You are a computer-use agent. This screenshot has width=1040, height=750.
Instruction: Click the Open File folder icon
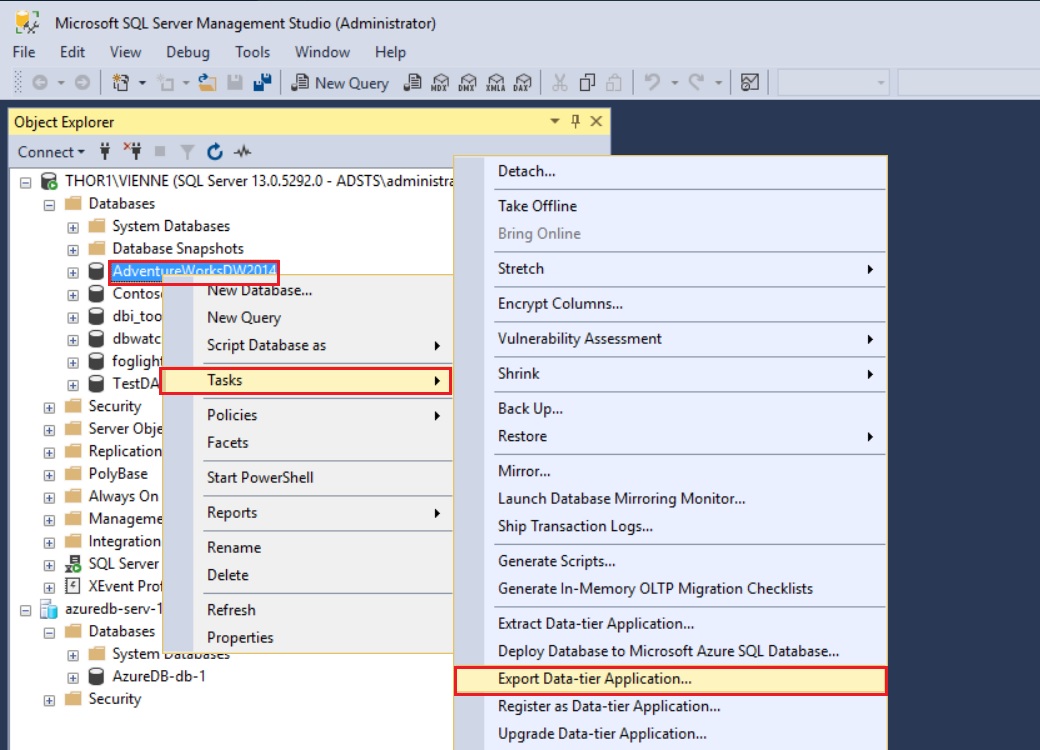tap(208, 83)
